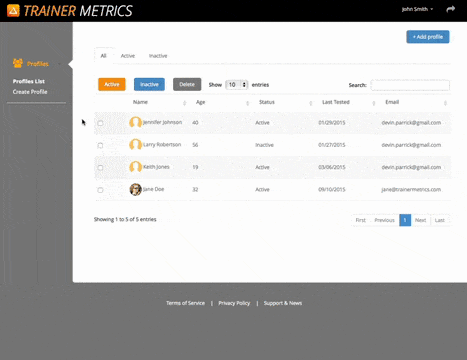Screen dimensions: 467x360
Task: Sort table by Status column arrows
Action: point(311,103)
